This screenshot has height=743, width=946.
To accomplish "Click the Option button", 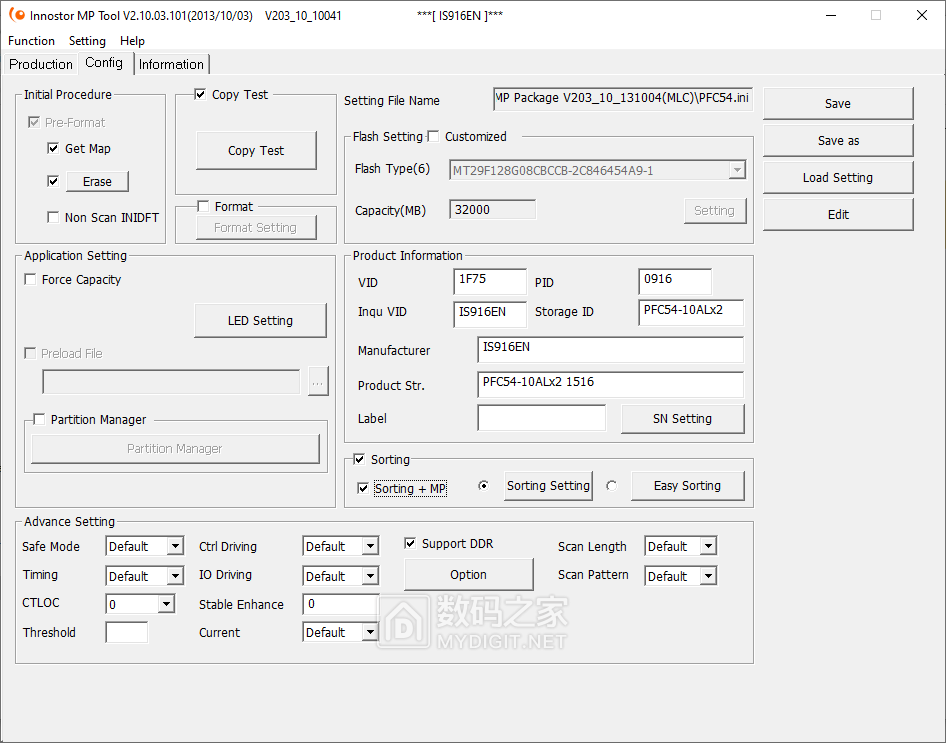I will 468,575.
